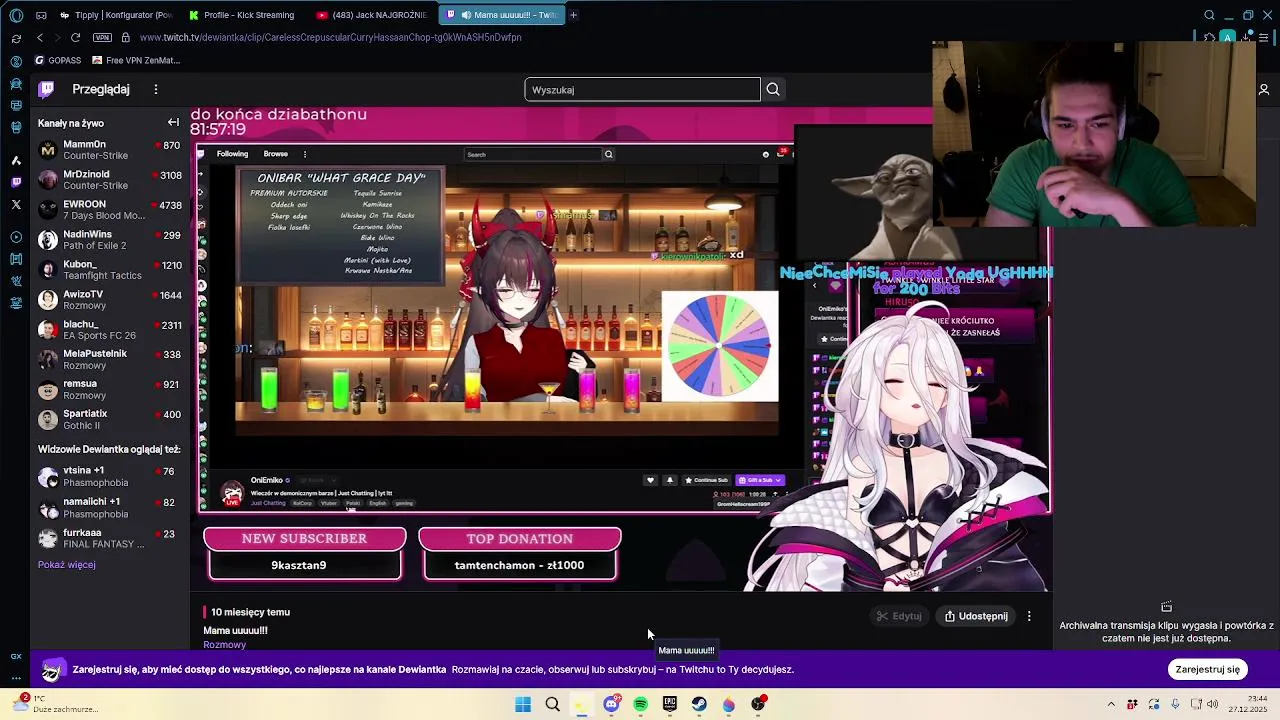The height and width of the screenshot is (720, 1280).
Task: Click the address bar URL
Action: (330, 37)
